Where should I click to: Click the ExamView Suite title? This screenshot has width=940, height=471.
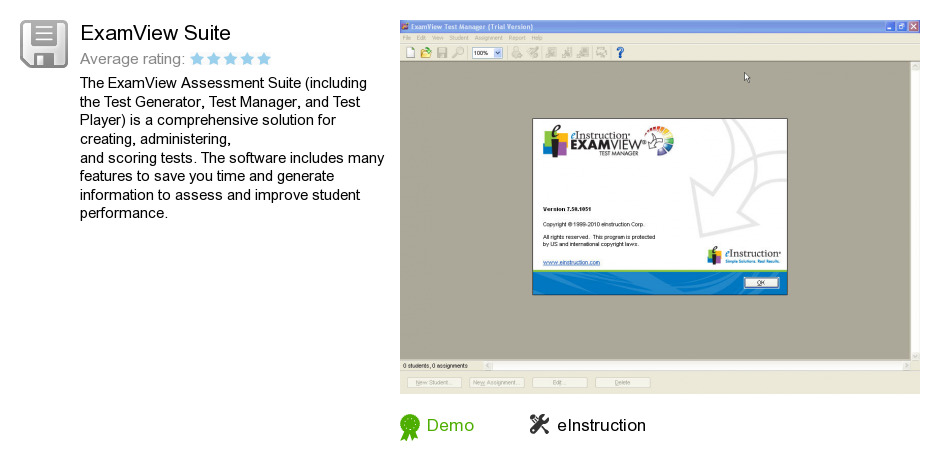click(155, 33)
